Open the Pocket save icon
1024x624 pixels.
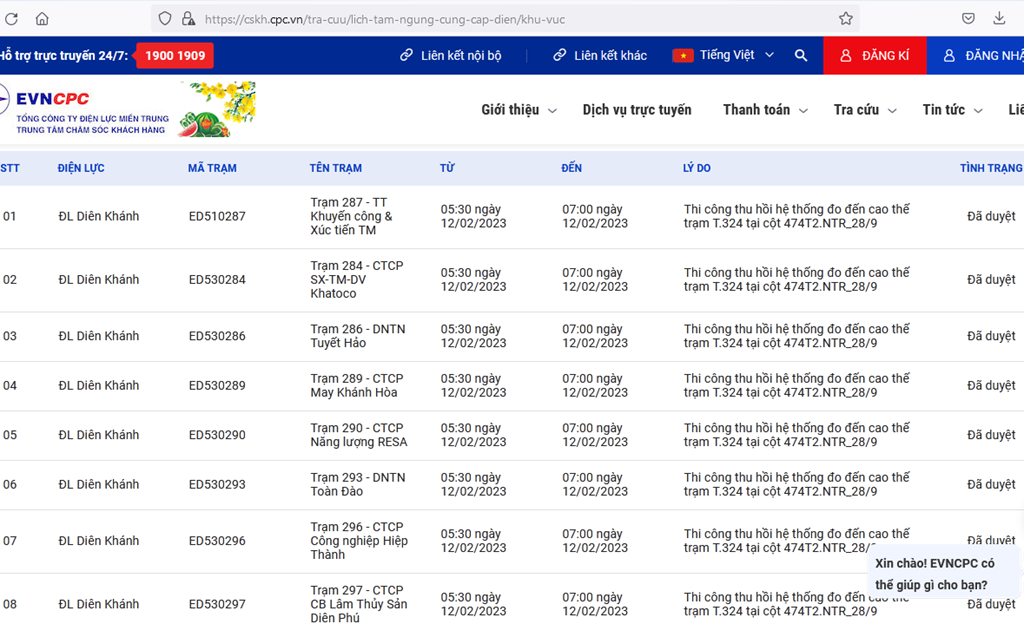click(x=968, y=18)
